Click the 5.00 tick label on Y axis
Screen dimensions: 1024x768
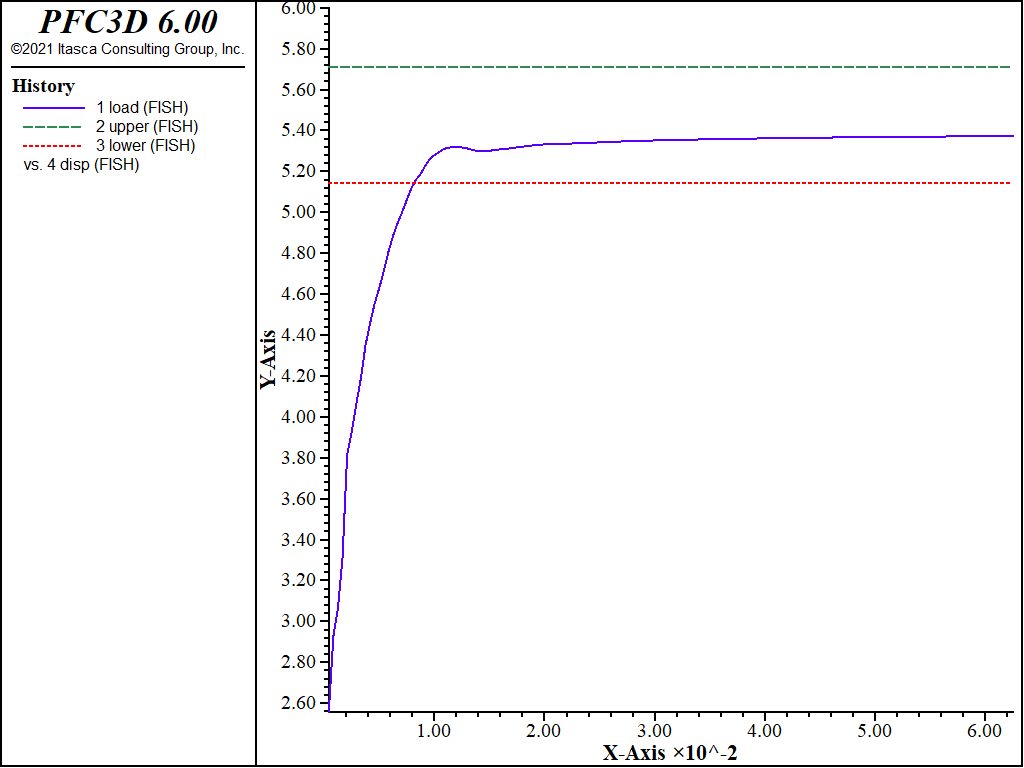click(x=298, y=212)
